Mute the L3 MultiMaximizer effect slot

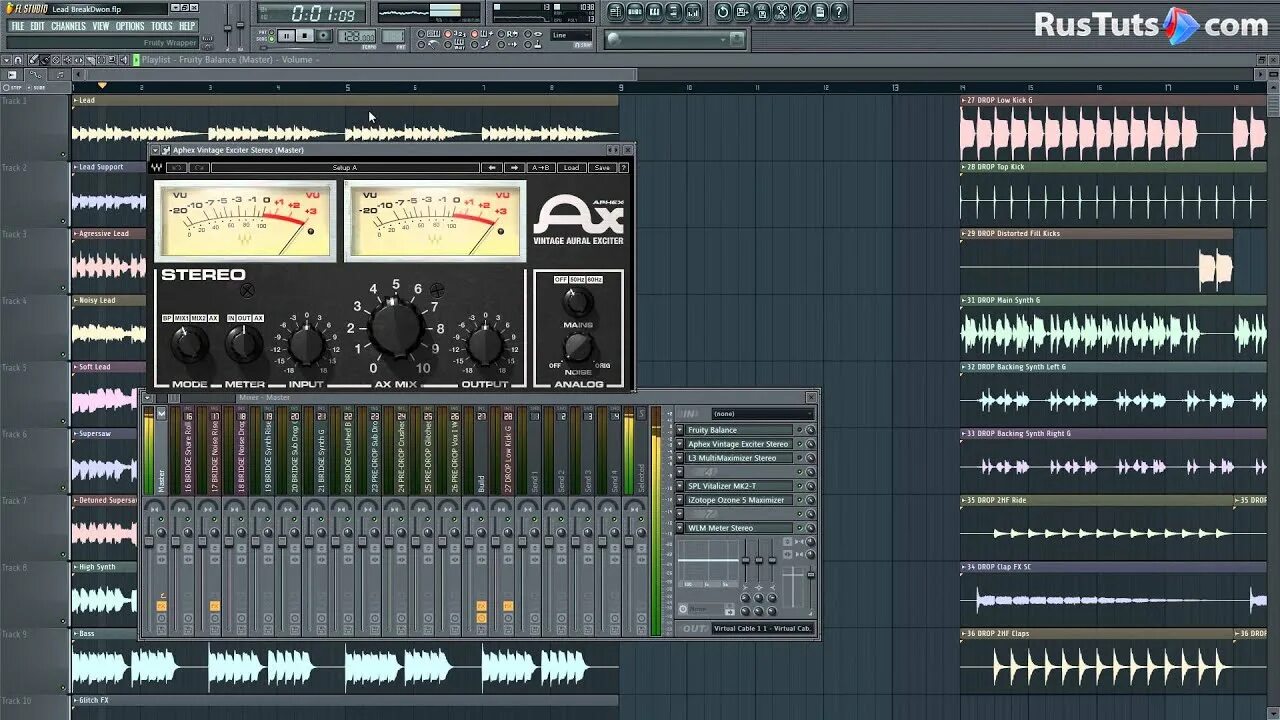pyautogui.click(x=800, y=458)
